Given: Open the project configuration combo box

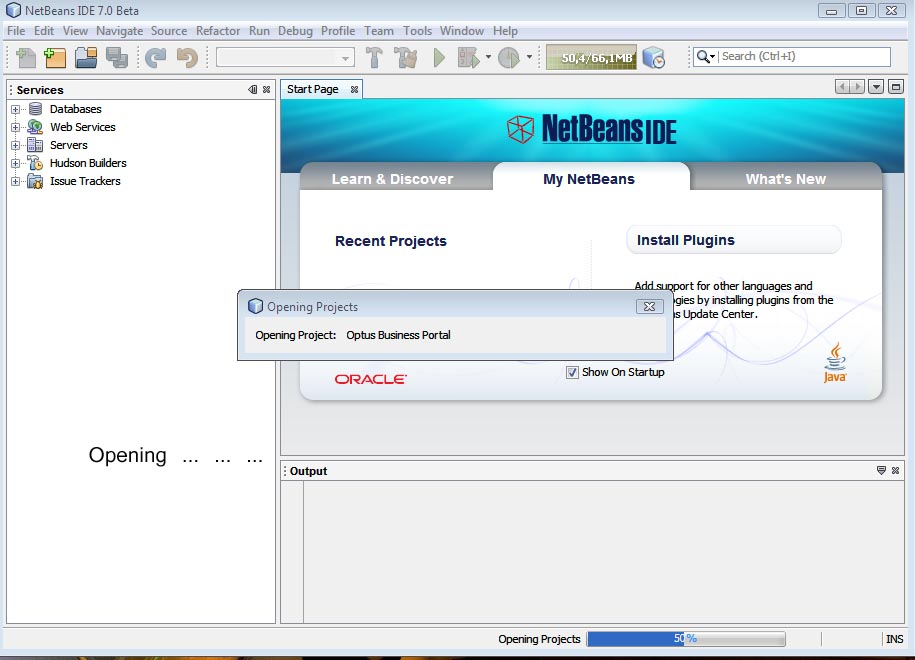Looking at the screenshot, I should tap(285, 58).
